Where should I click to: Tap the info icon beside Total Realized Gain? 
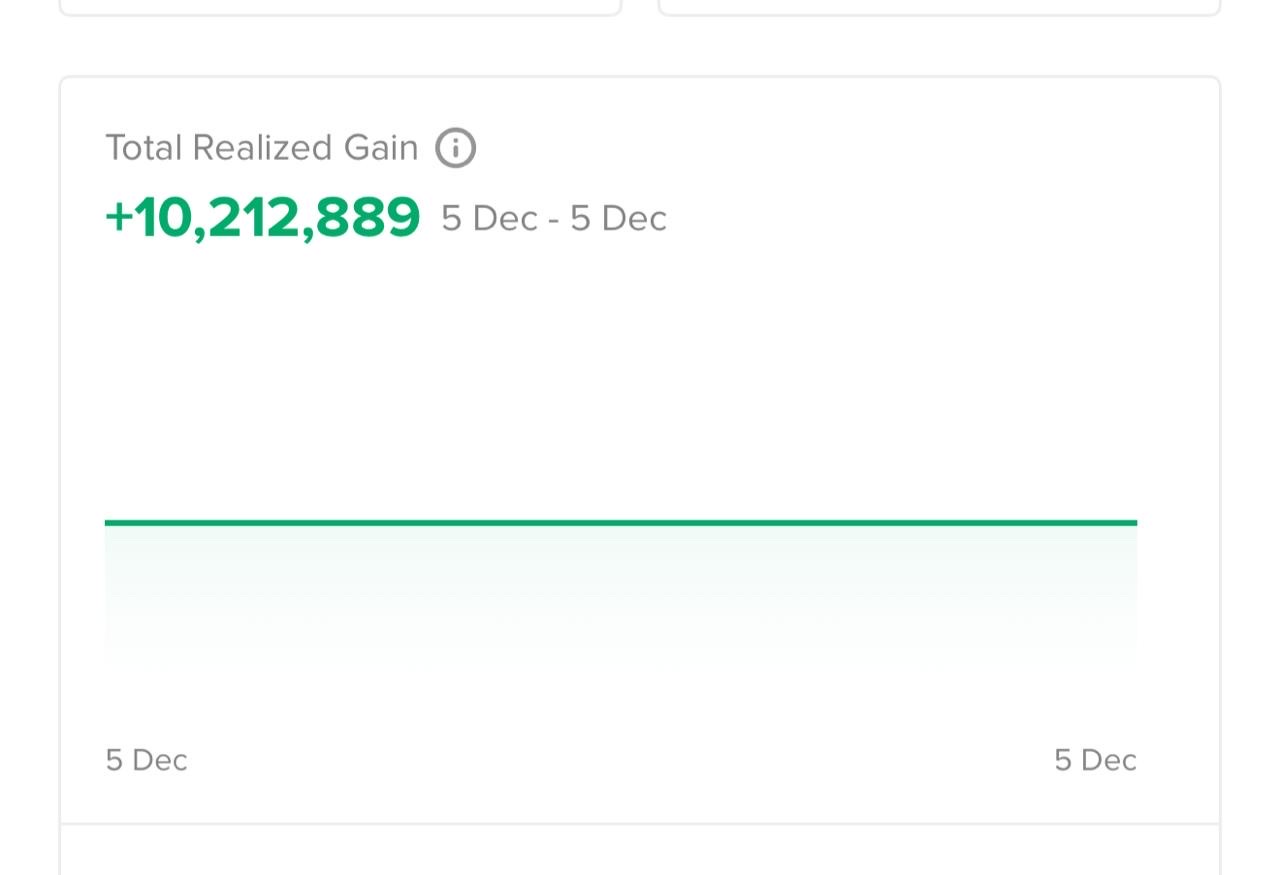(455, 148)
